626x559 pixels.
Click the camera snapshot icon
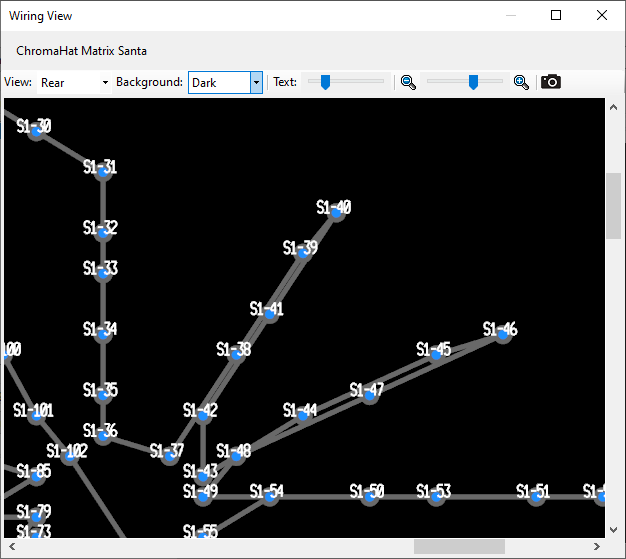pos(551,82)
